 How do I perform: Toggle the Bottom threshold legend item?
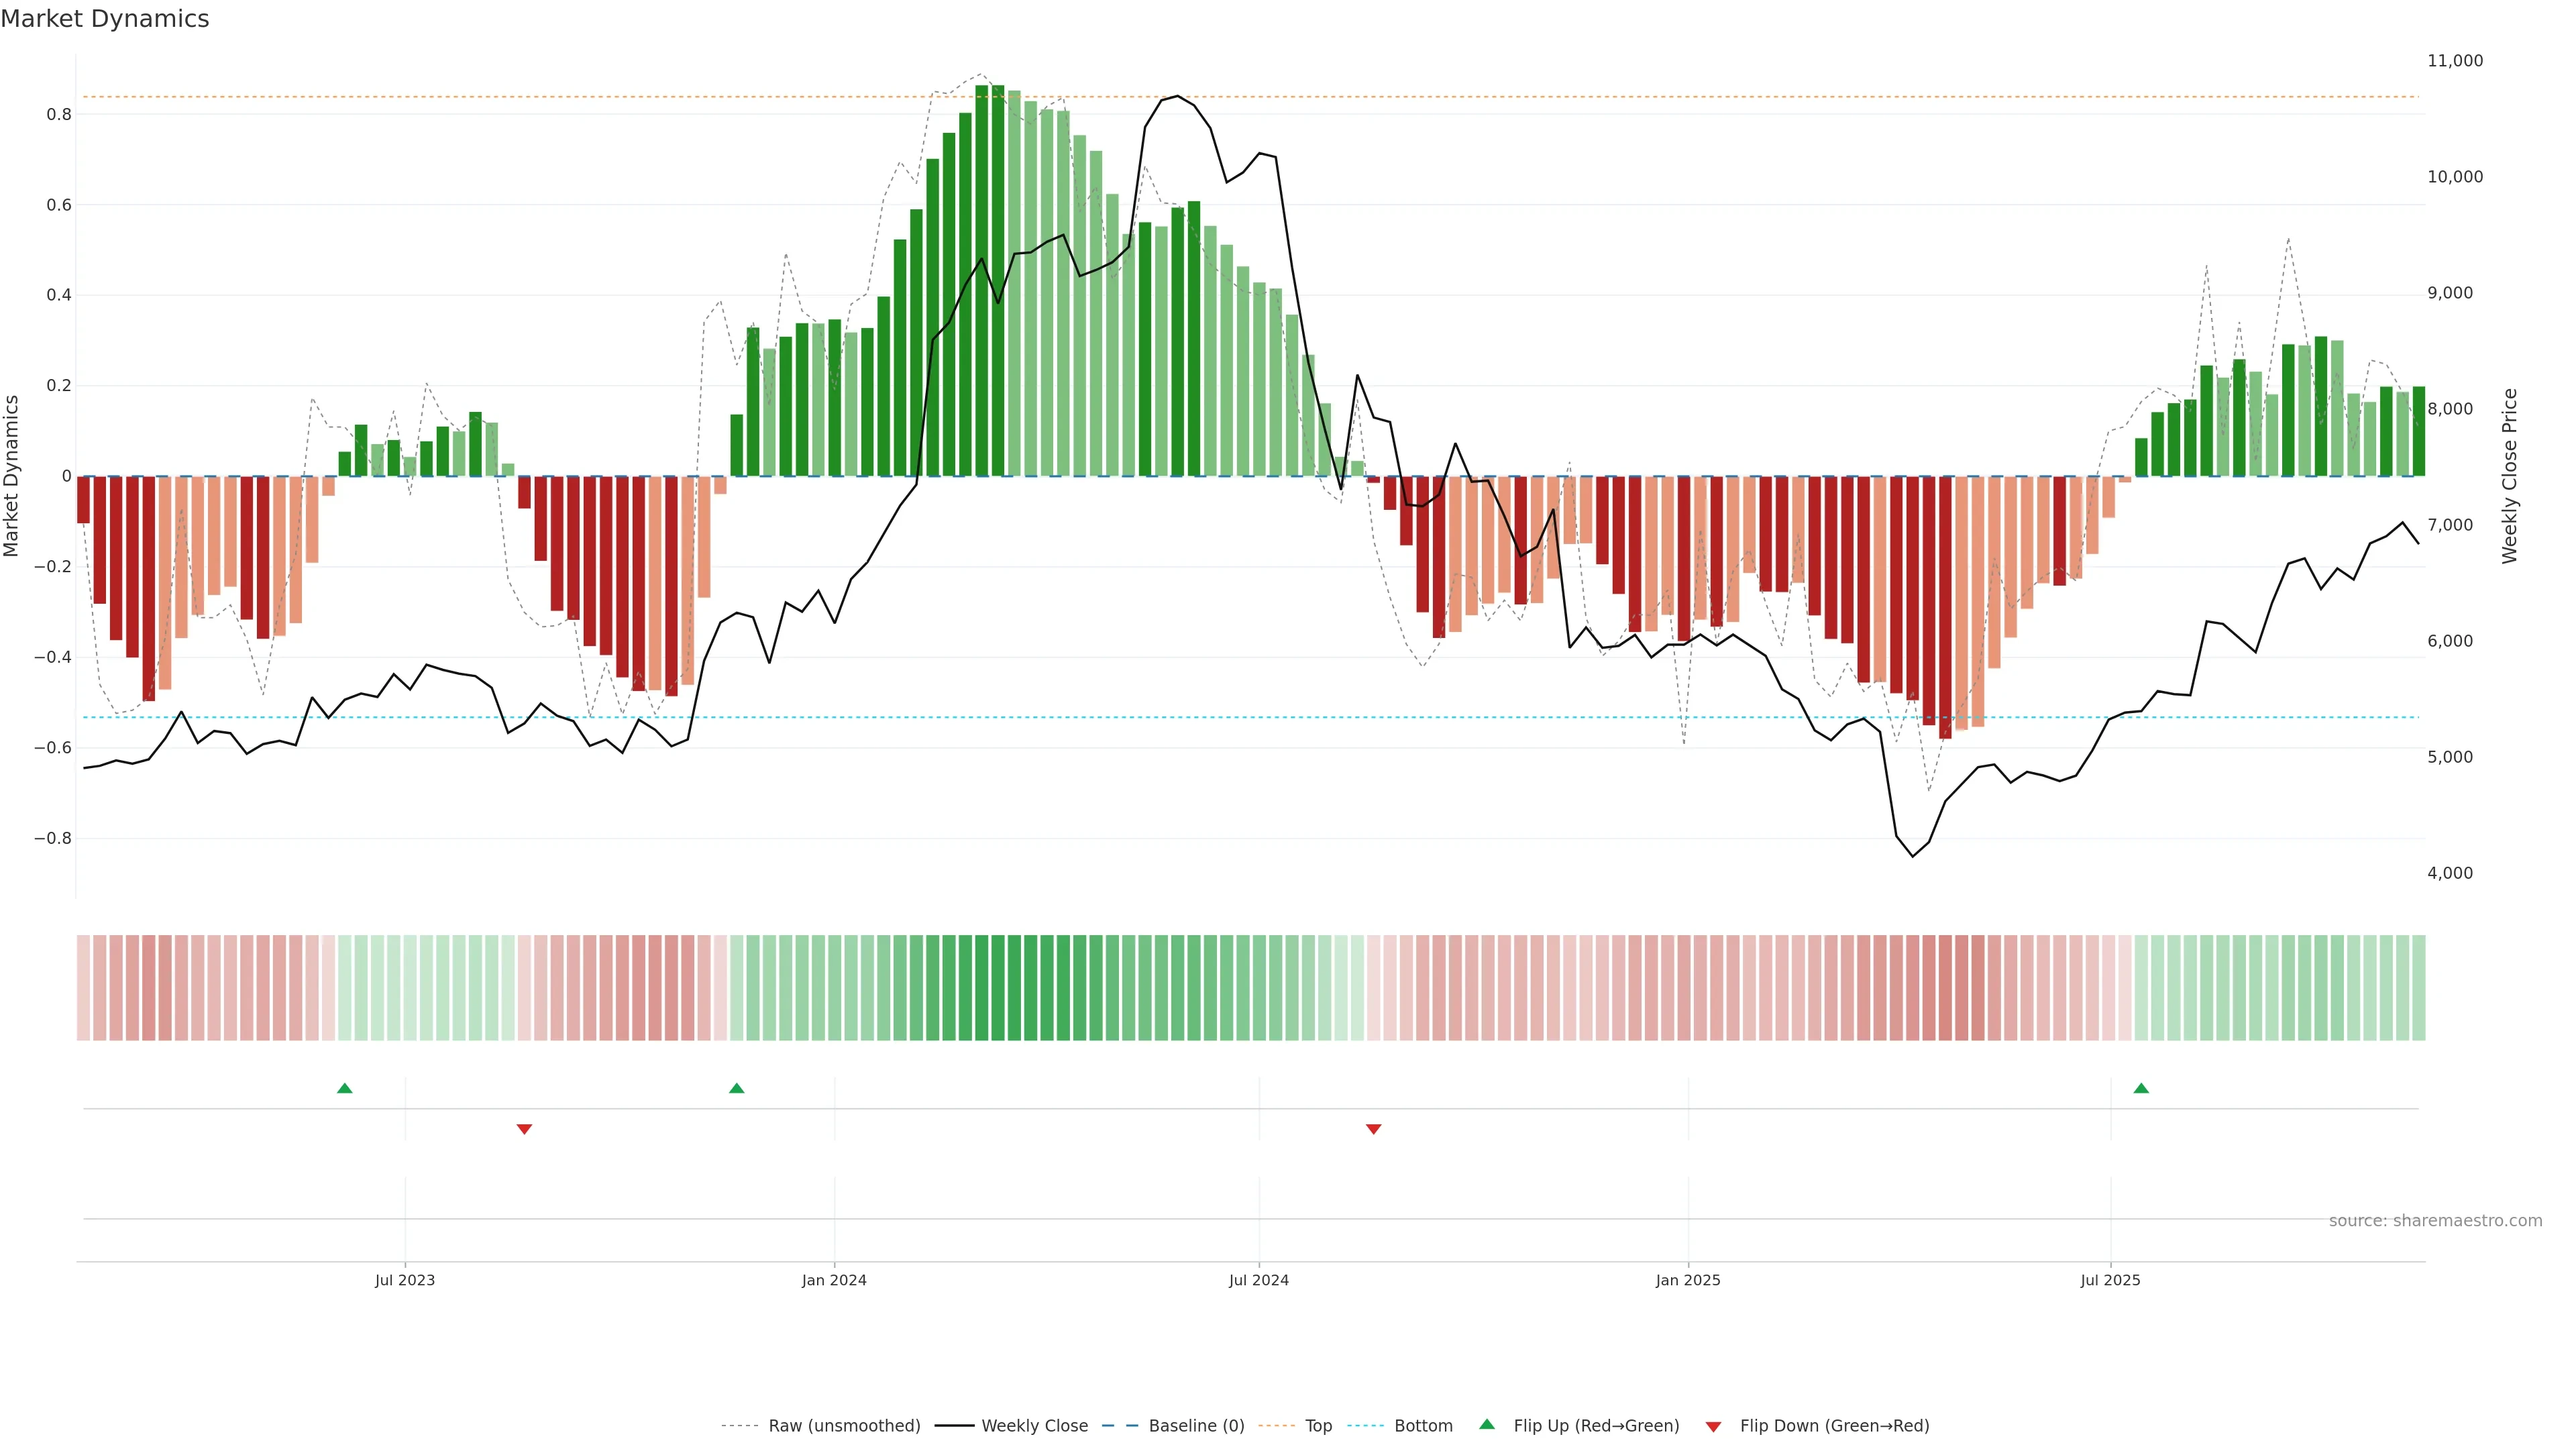[1423, 1426]
